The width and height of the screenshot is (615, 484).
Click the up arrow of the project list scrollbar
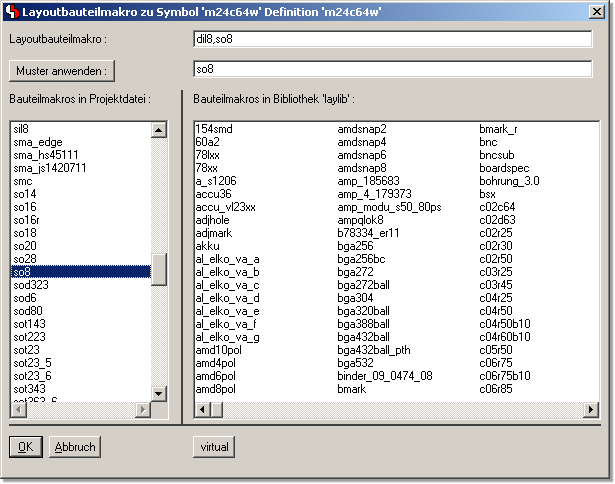click(158, 129)
